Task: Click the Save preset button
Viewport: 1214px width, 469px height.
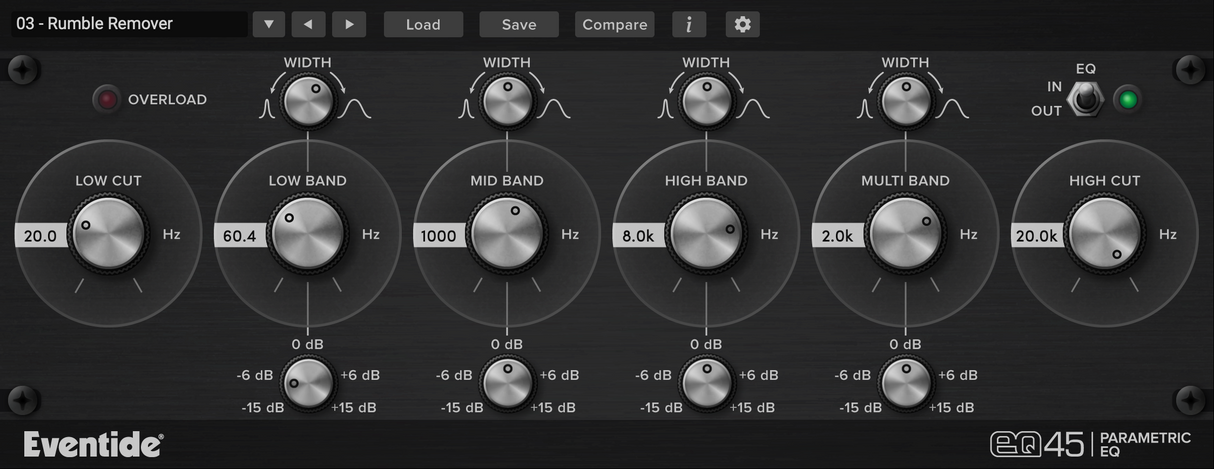Action: click(x=519, y=24)
